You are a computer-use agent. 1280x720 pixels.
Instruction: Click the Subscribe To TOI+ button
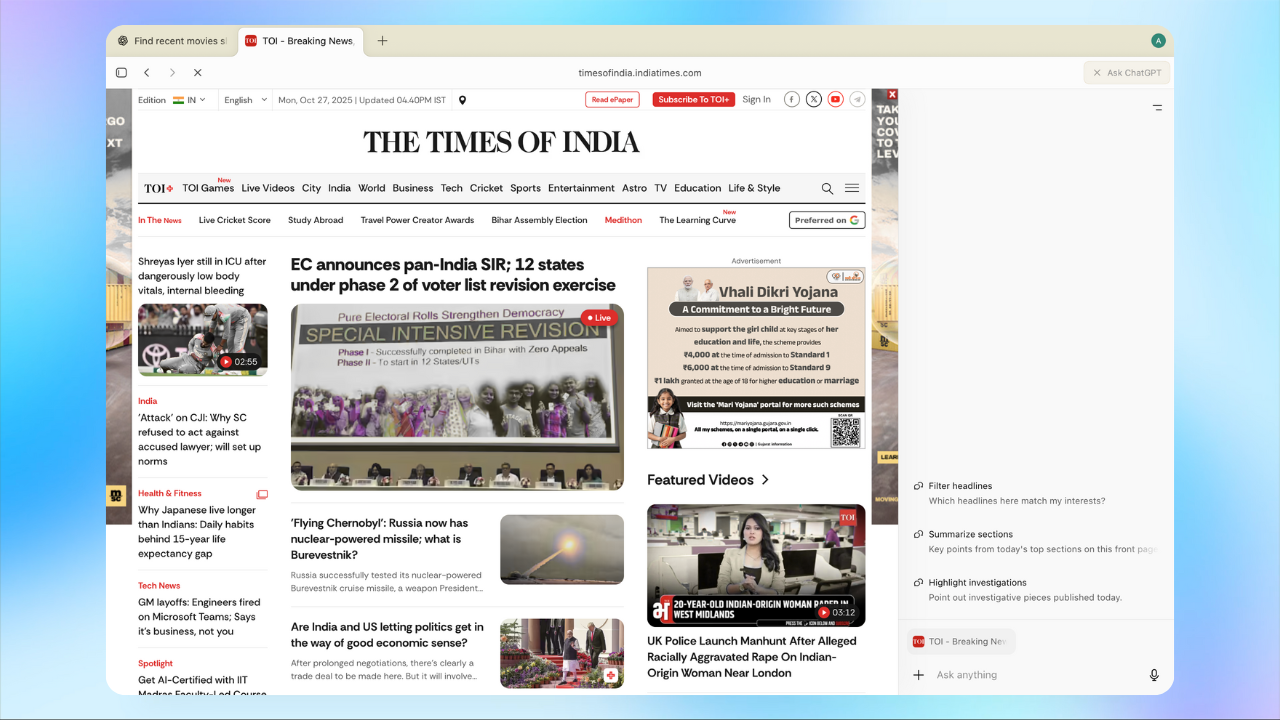(x=693, y=100)
